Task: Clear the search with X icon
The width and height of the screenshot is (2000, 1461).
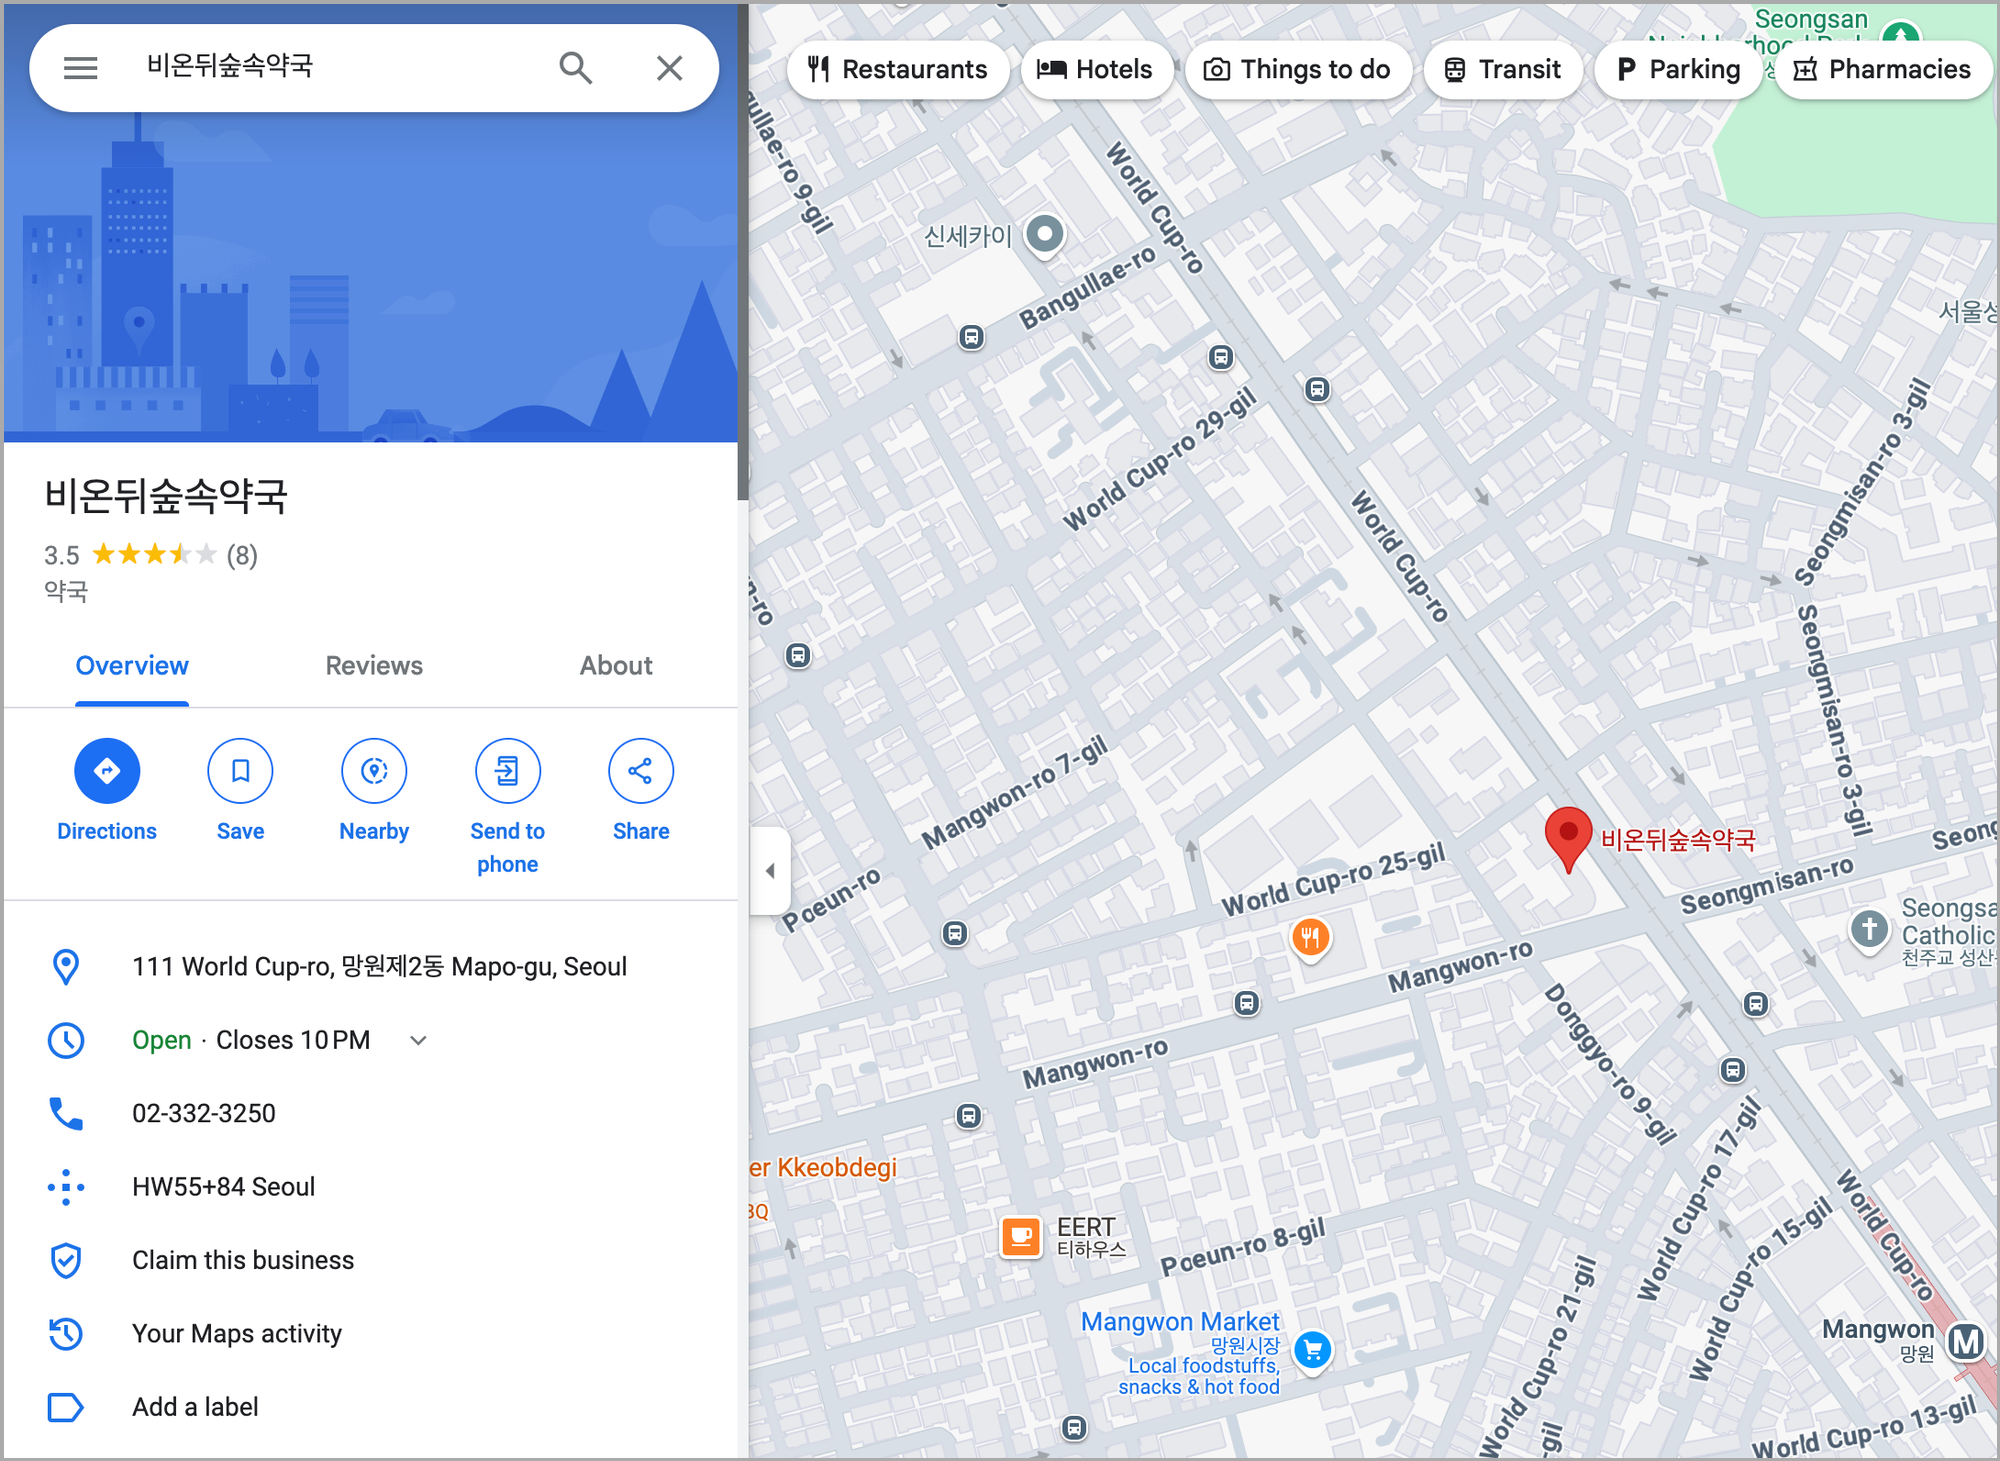Action: (x=669, y=68)
